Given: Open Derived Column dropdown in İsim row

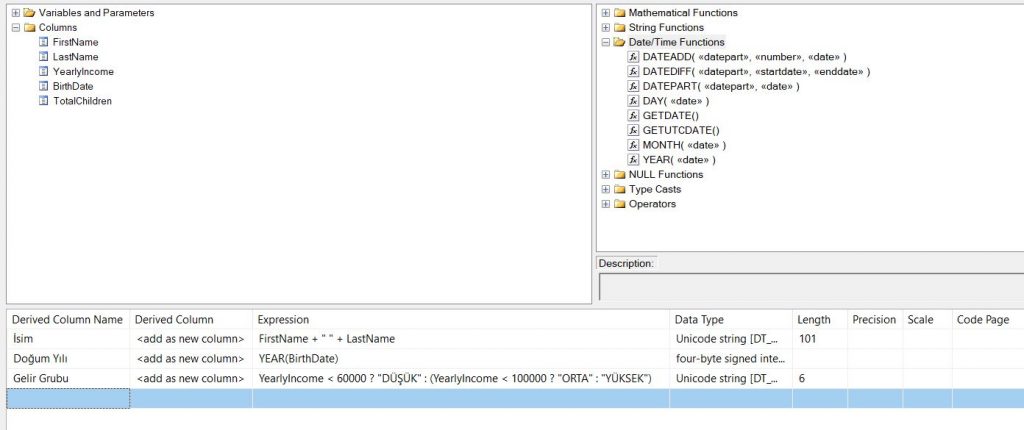Looking at the screenshot, I should click(x=191, y=339).
